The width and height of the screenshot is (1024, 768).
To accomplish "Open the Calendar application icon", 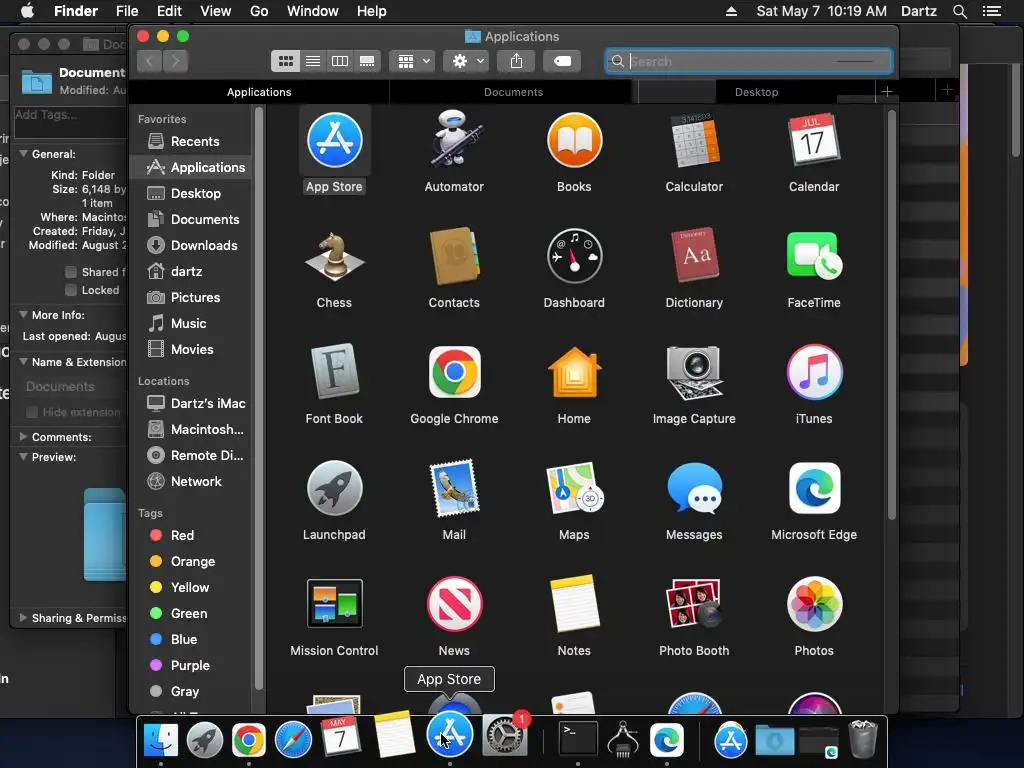I will pyautogui.click(x=814, y=140).
